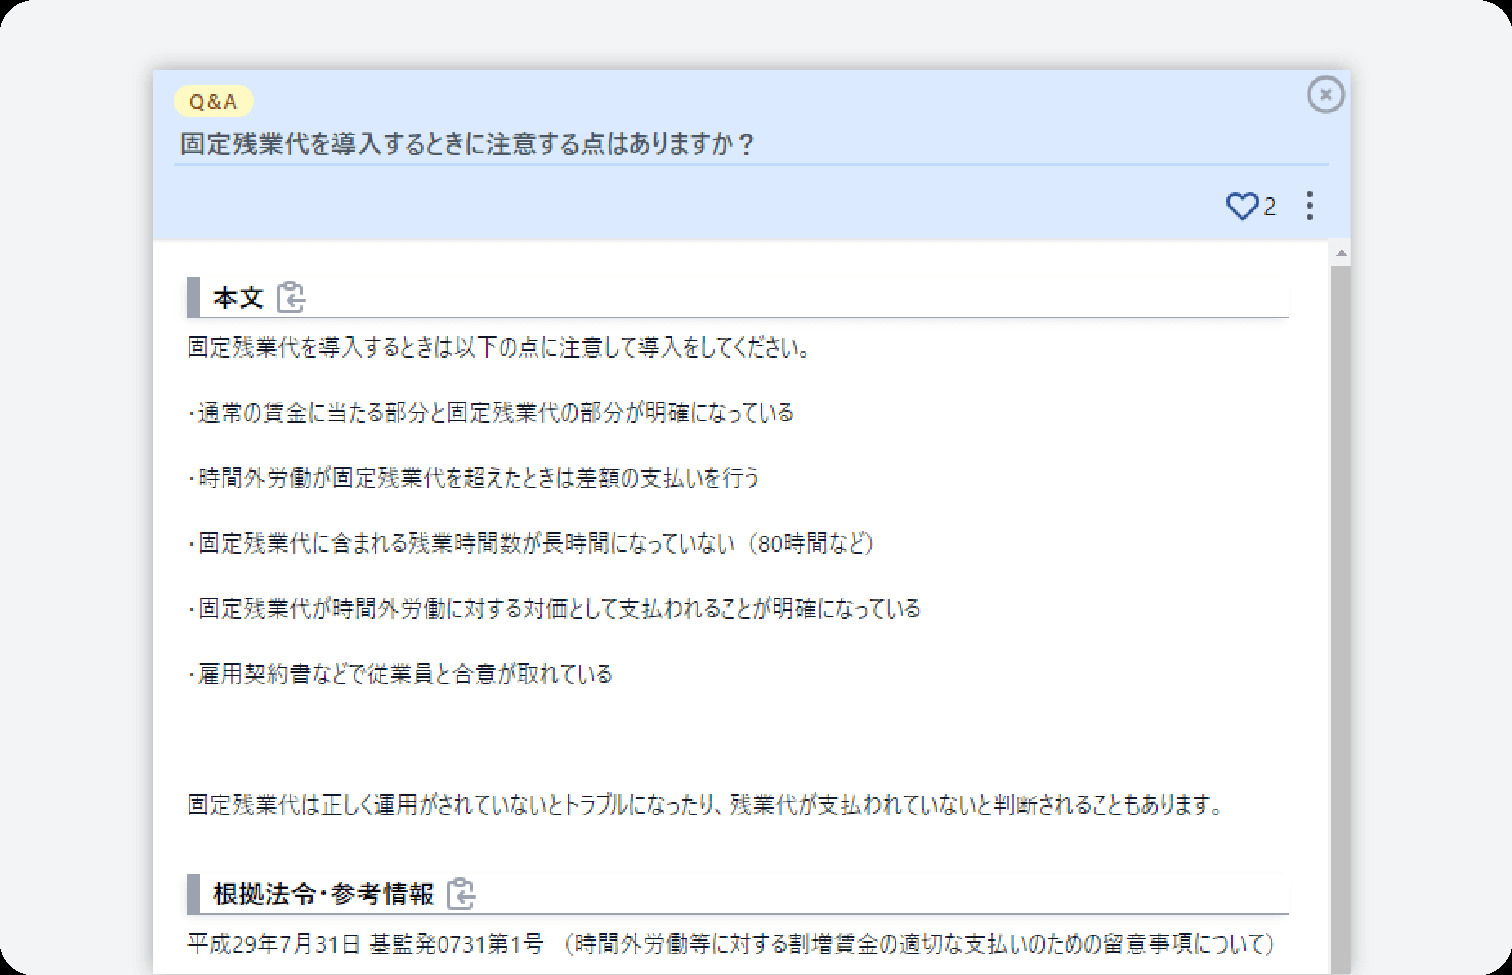Click the reference line 基監発0731第1号
Screen dimensions: 1512x975
pyautogui.click(x=730, y=944)
